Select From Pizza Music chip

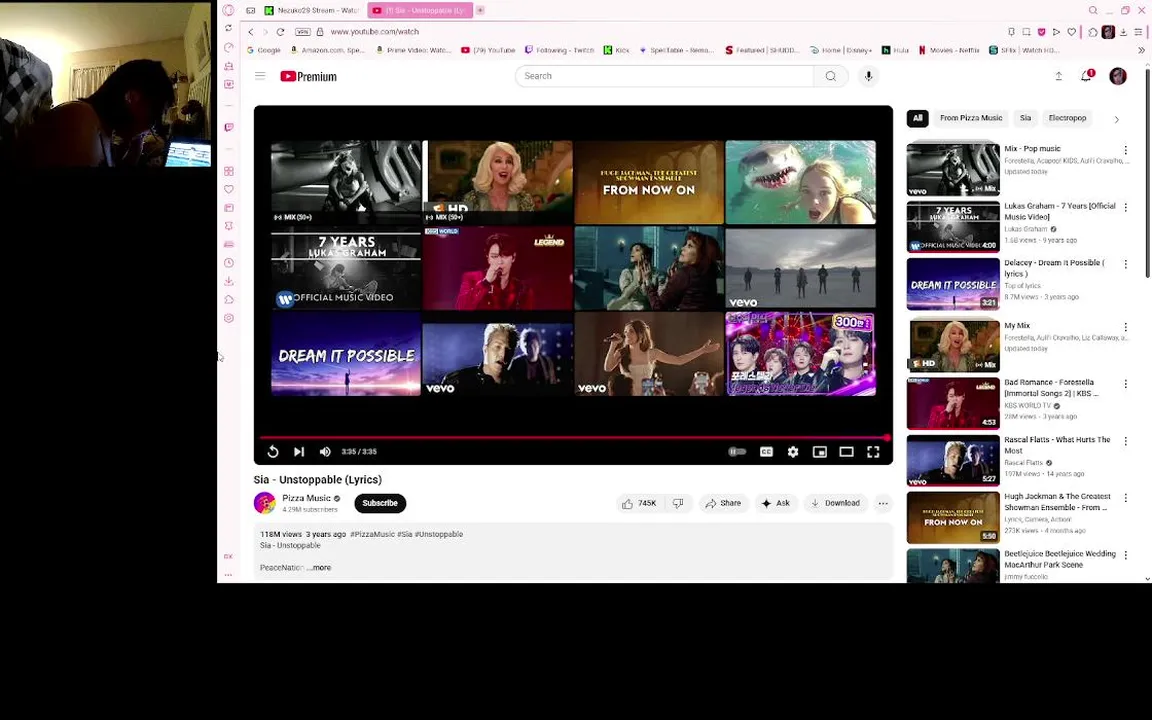click(971, 118)
